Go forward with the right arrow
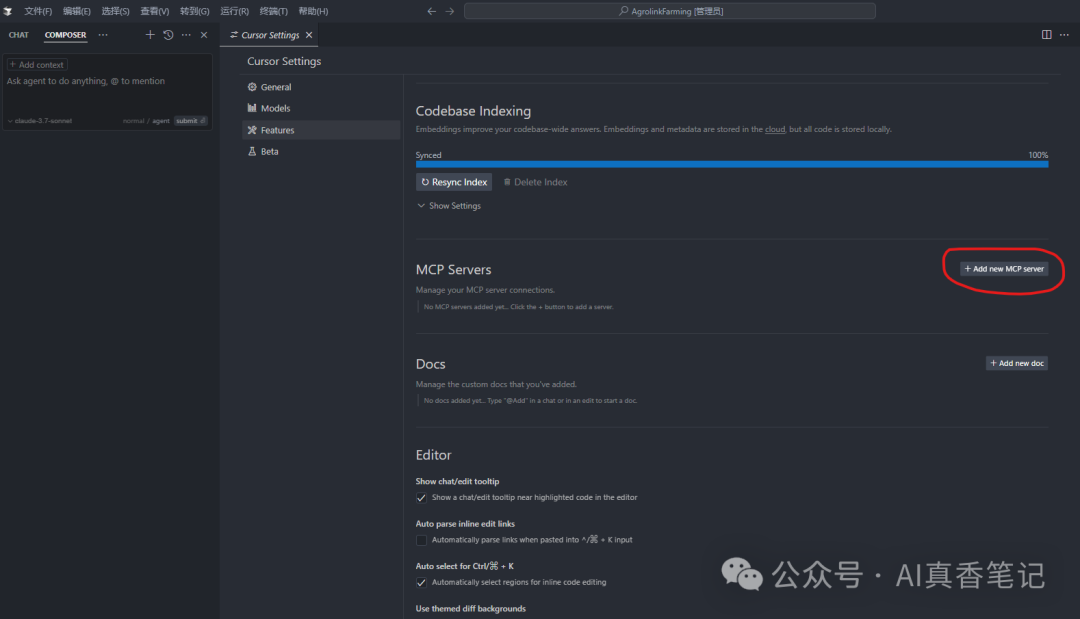 (x=450, y=11)
